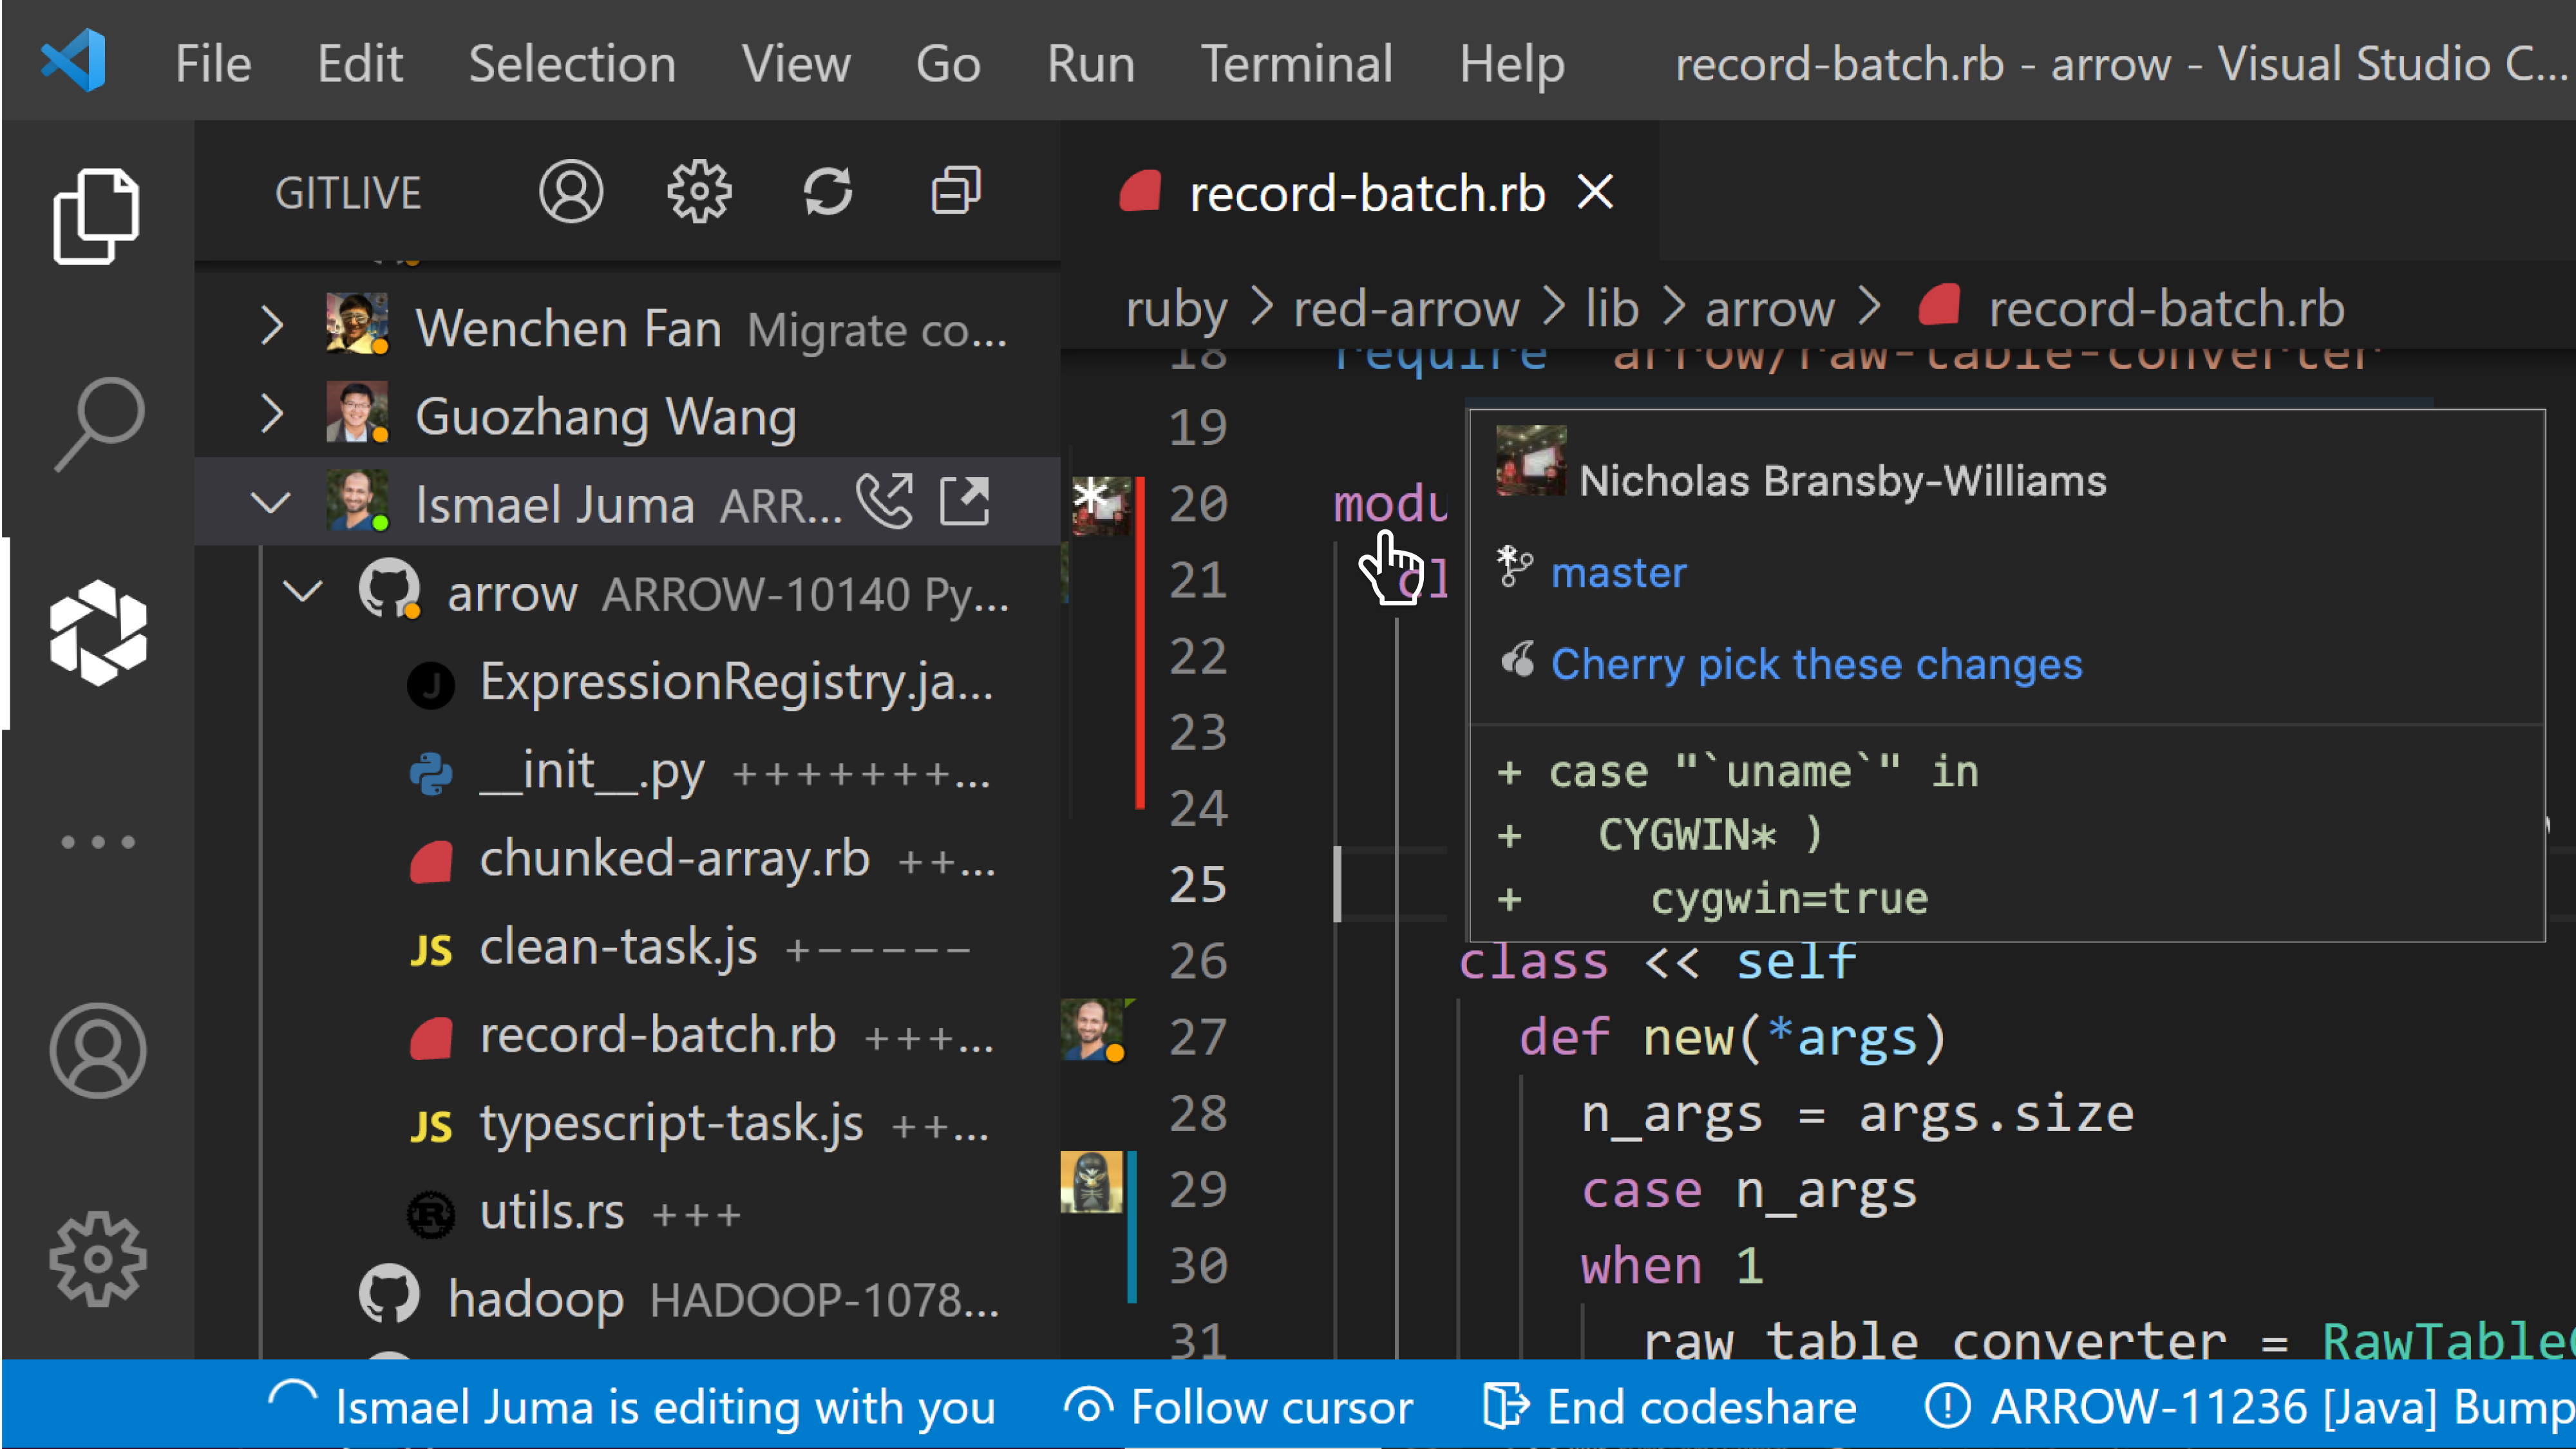Viewport: 2576px width, 1449px height.
Task: Open the File menu
Action: [213, 63]
